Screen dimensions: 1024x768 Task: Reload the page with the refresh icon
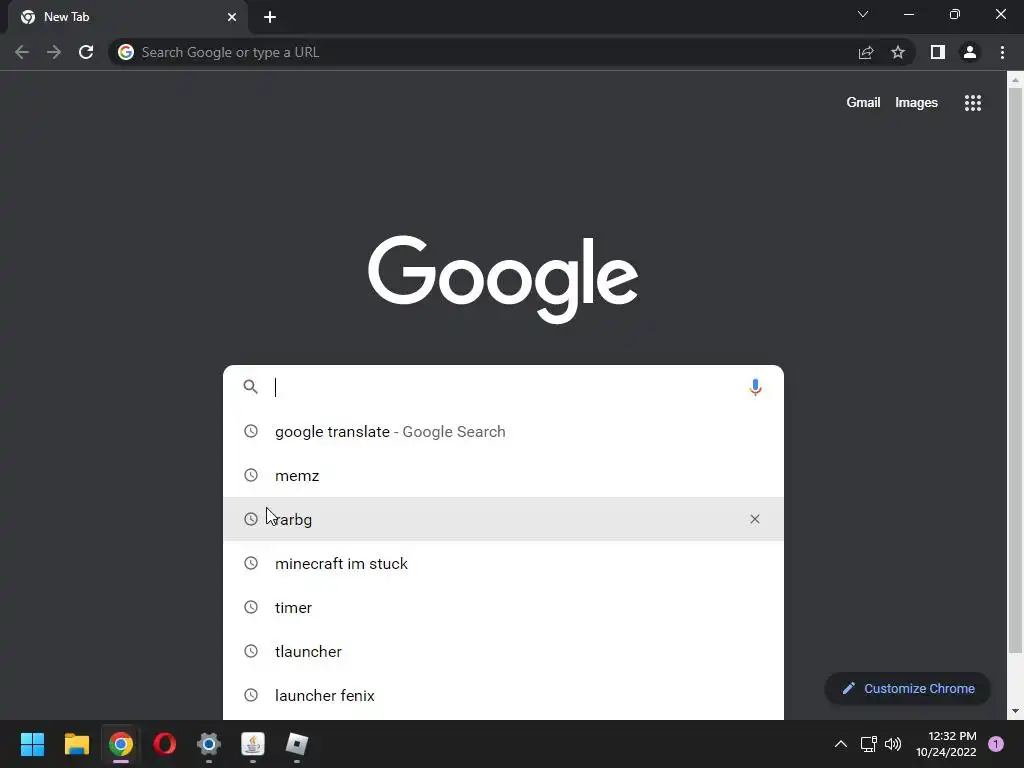[x=86, y=52]
